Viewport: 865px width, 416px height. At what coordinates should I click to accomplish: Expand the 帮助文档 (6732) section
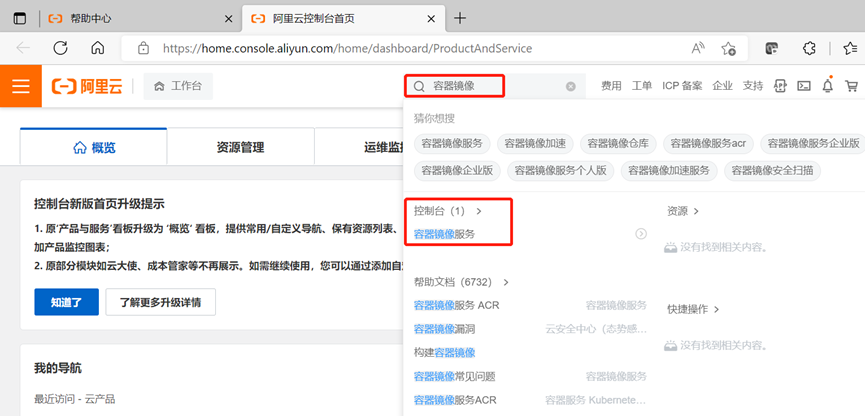pos(461,282)
